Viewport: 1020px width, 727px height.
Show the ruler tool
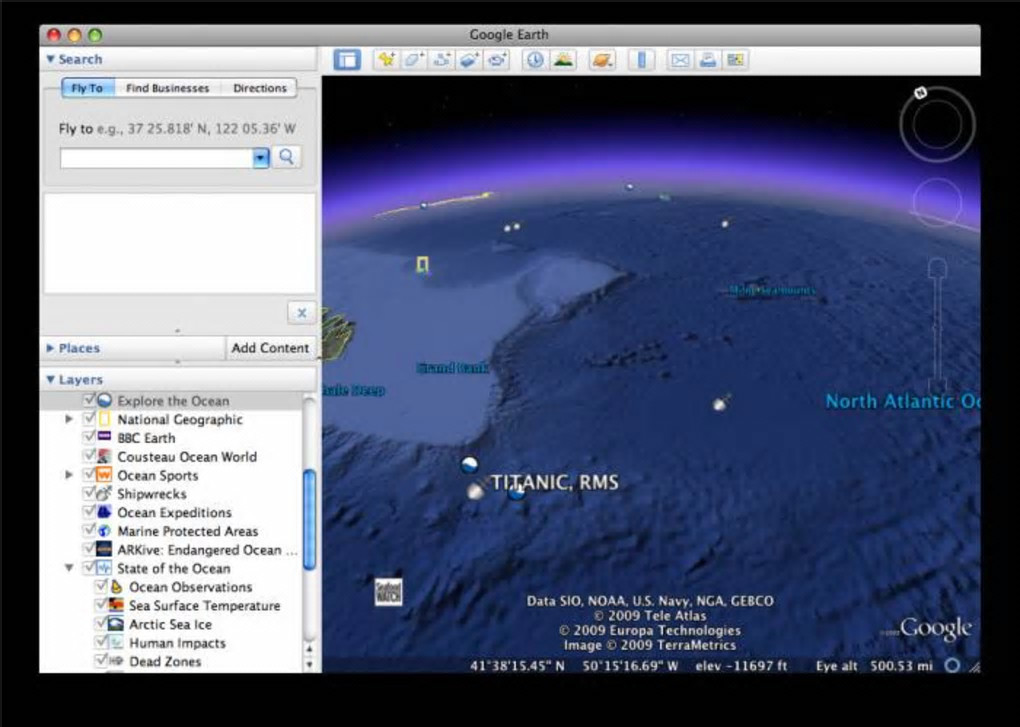[x=641, y=60]
